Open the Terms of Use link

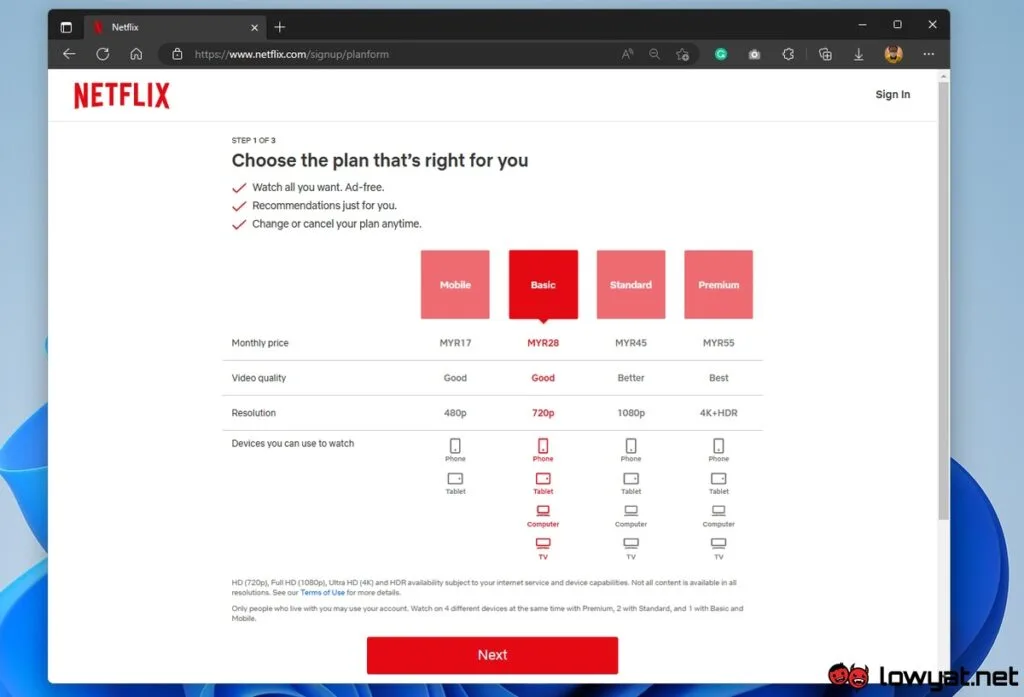[323, 592]
